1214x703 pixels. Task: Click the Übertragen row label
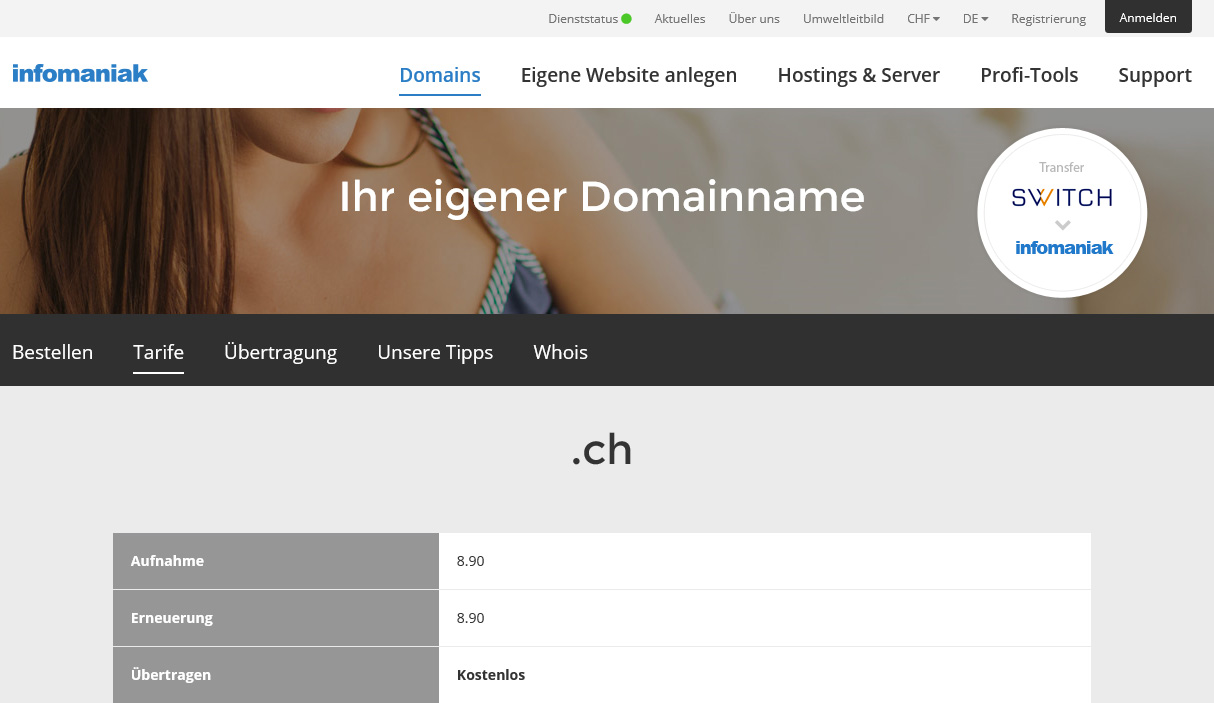pyautogui.click(x=171, y=675)
